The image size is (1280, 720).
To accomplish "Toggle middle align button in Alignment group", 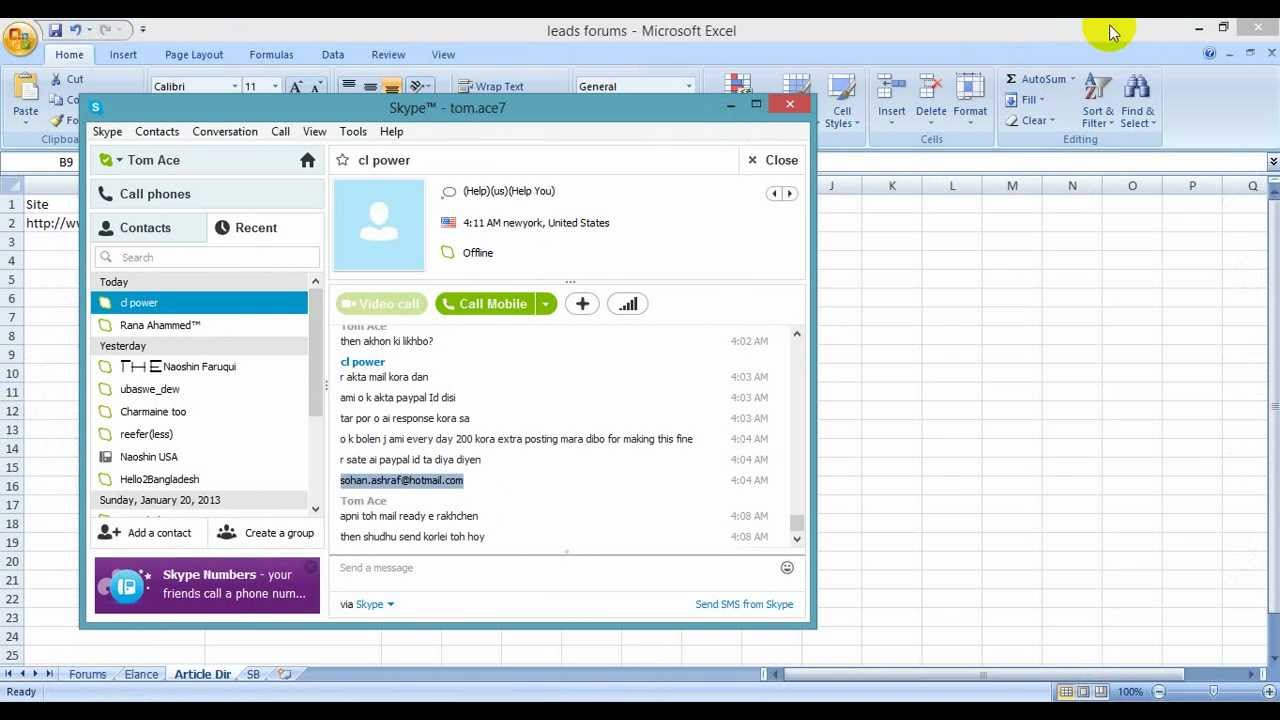I will click(x=370, y=87).
